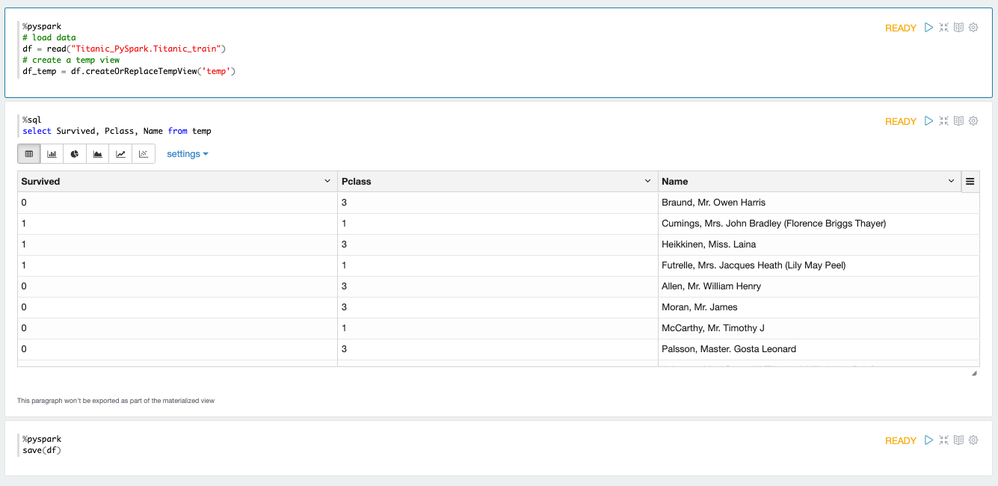Open settings gear of first pyspark paragraph
Viewport: 998px width, 486px height.
[973, 28]
